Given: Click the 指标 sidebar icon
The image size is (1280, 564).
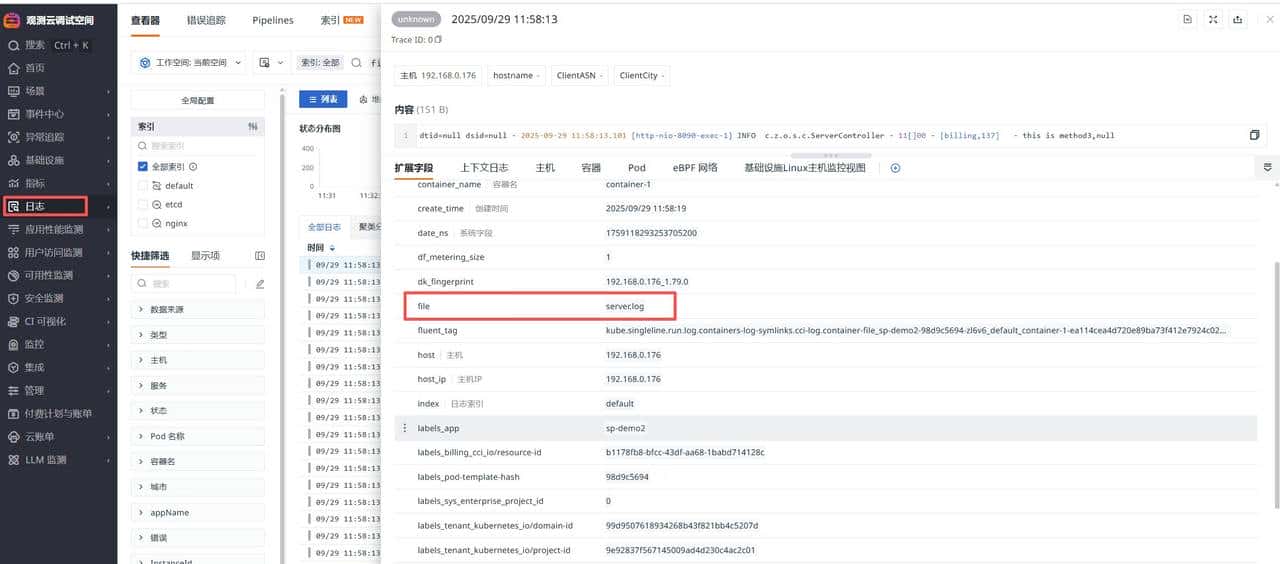Looking at the screenshot, I should click(x=14, y=183).
